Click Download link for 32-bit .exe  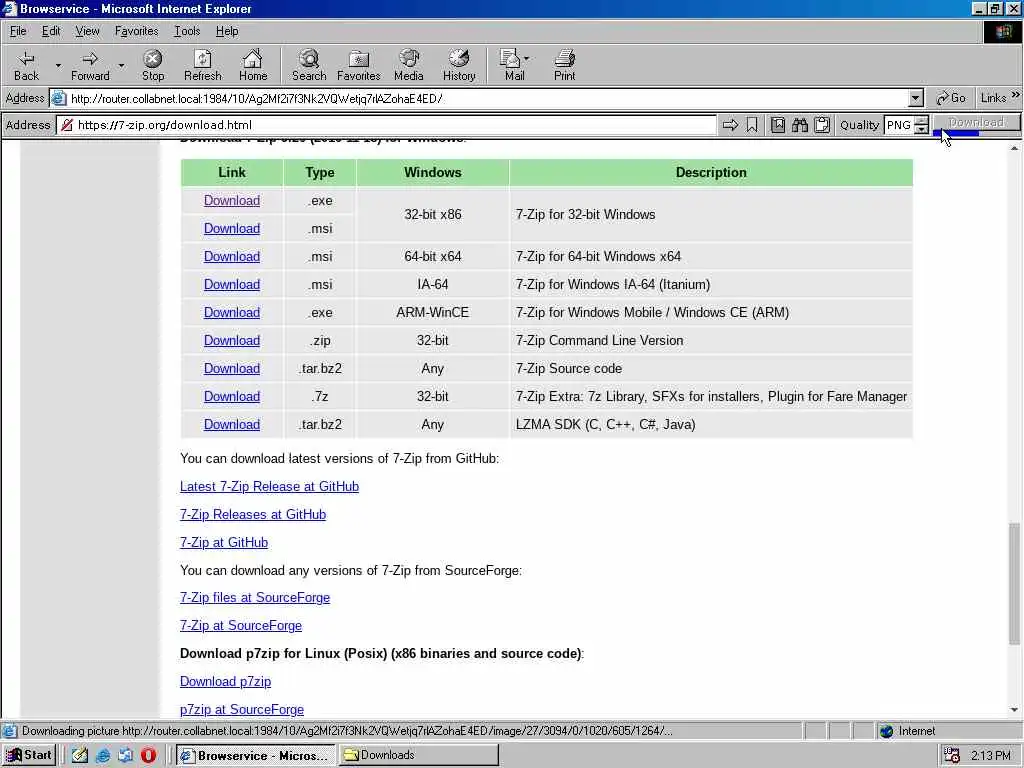pos(232,200)
